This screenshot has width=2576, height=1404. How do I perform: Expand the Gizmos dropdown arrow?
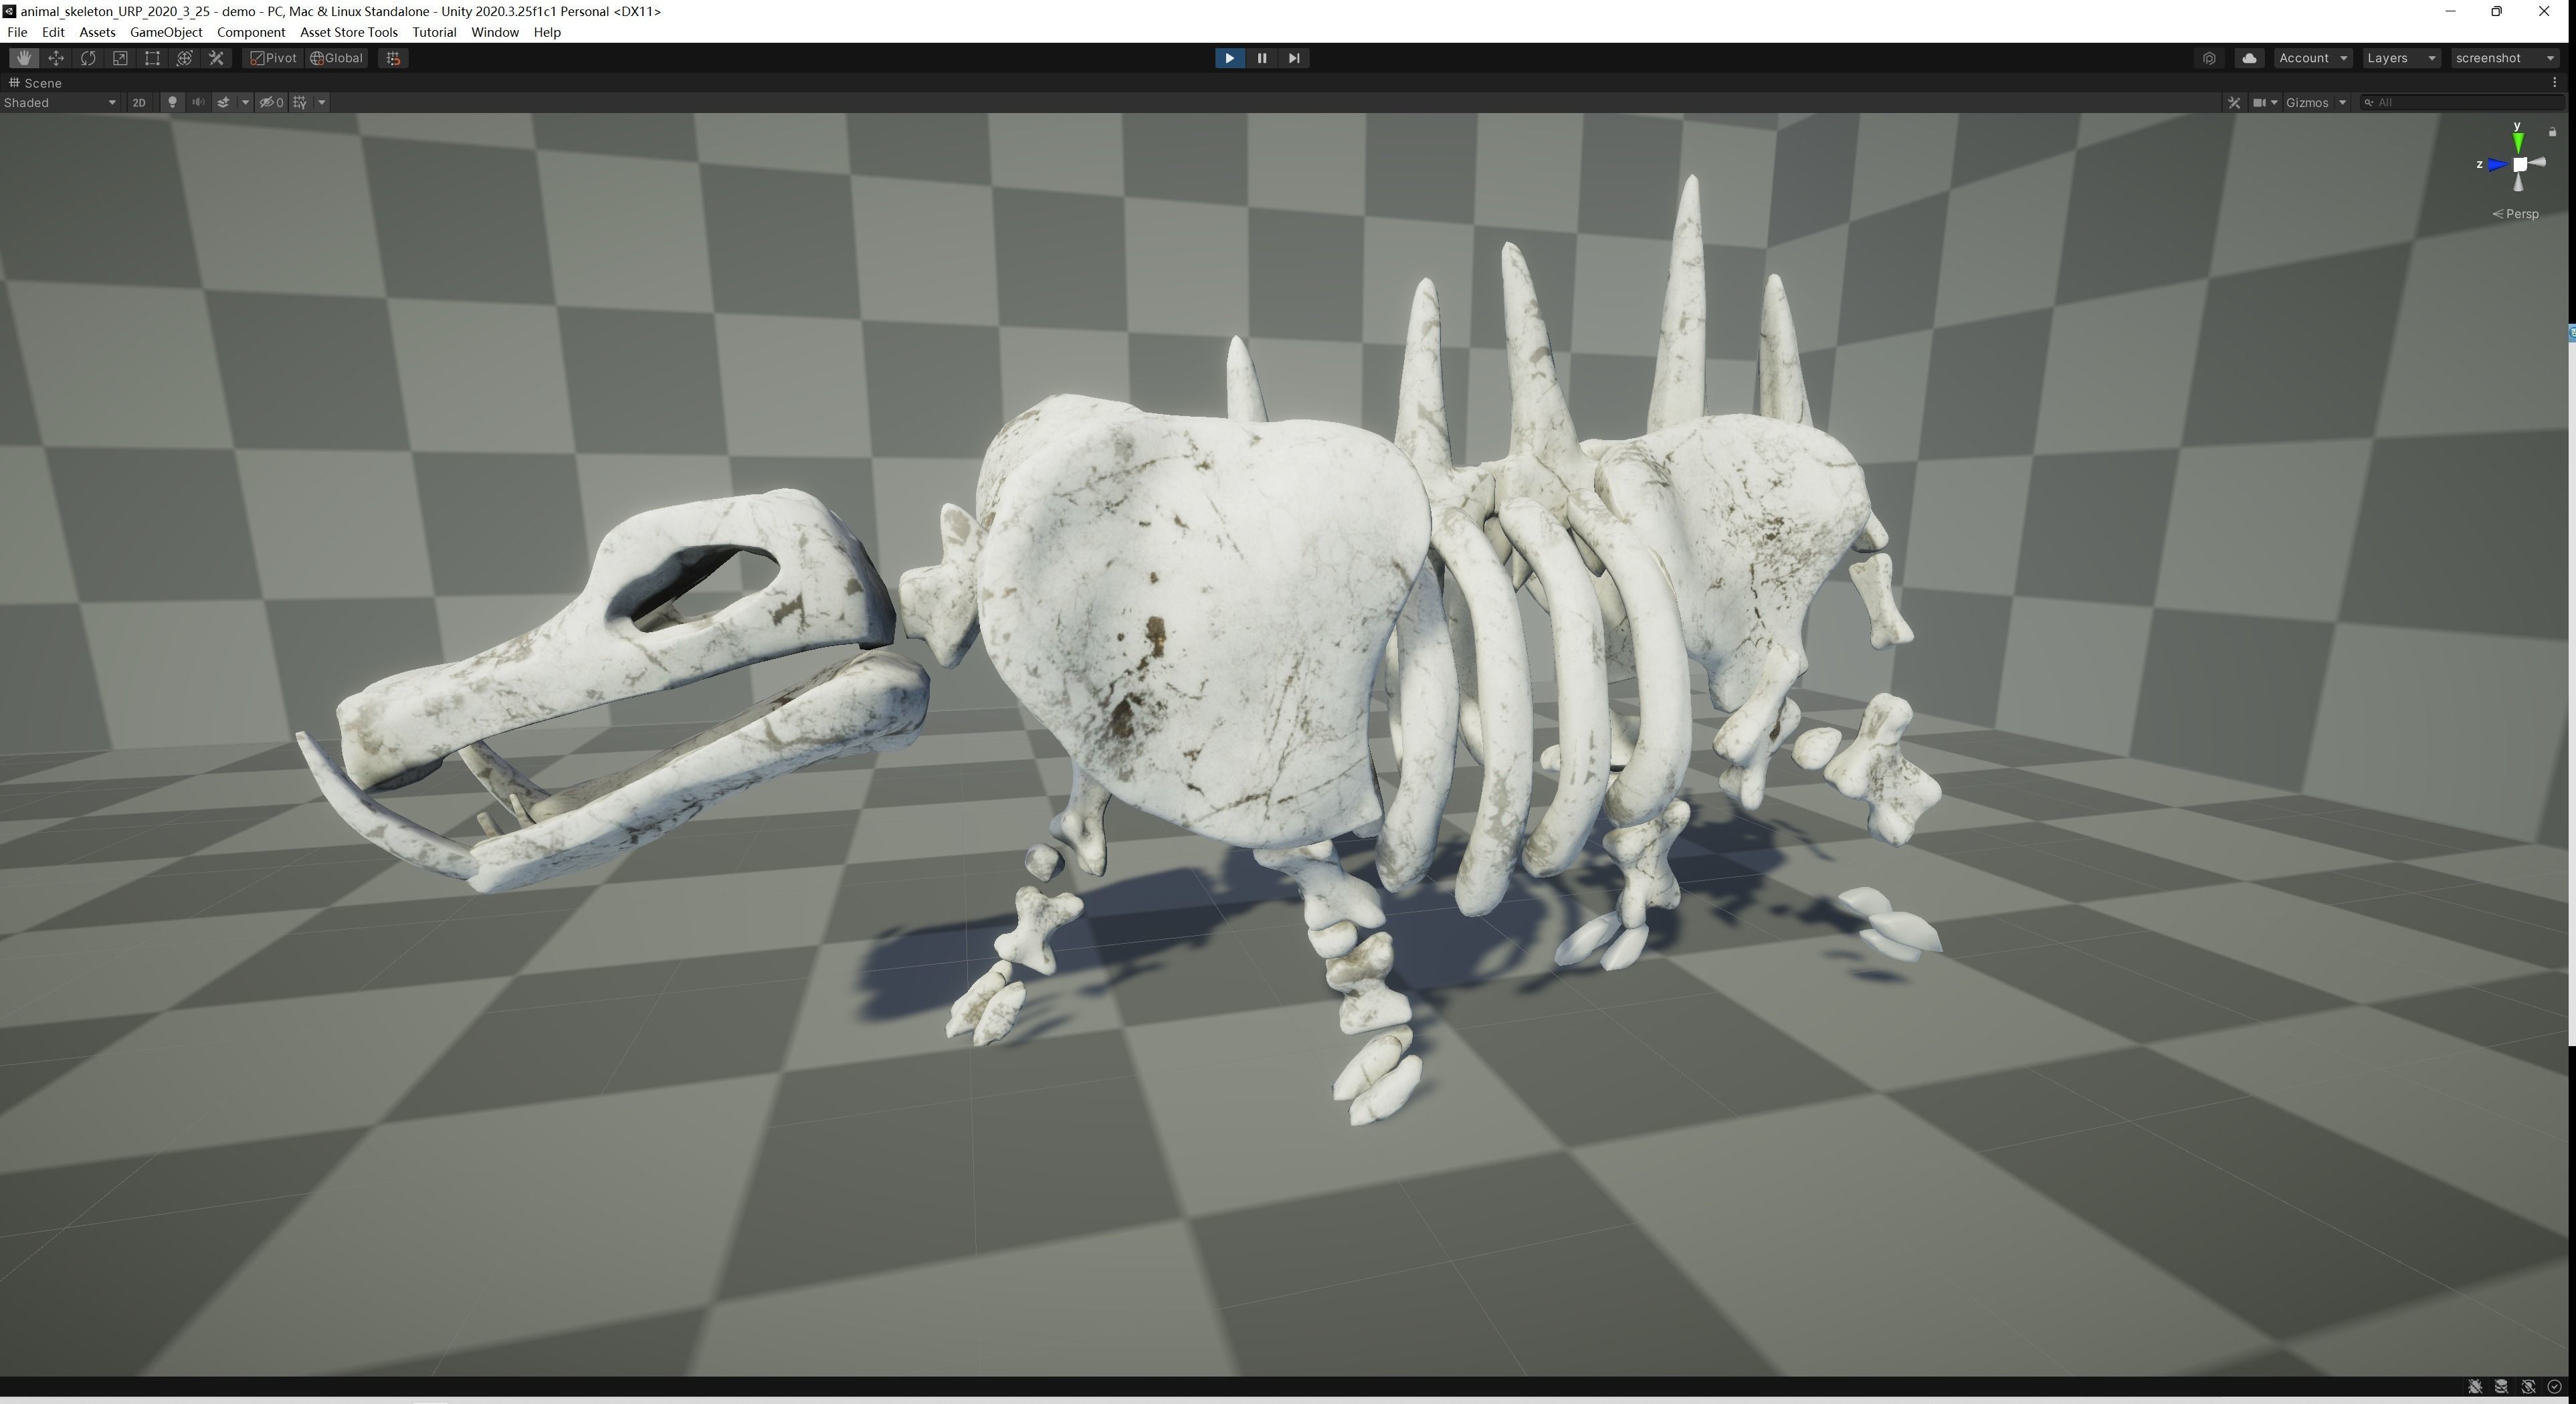tap(2342, 102)
